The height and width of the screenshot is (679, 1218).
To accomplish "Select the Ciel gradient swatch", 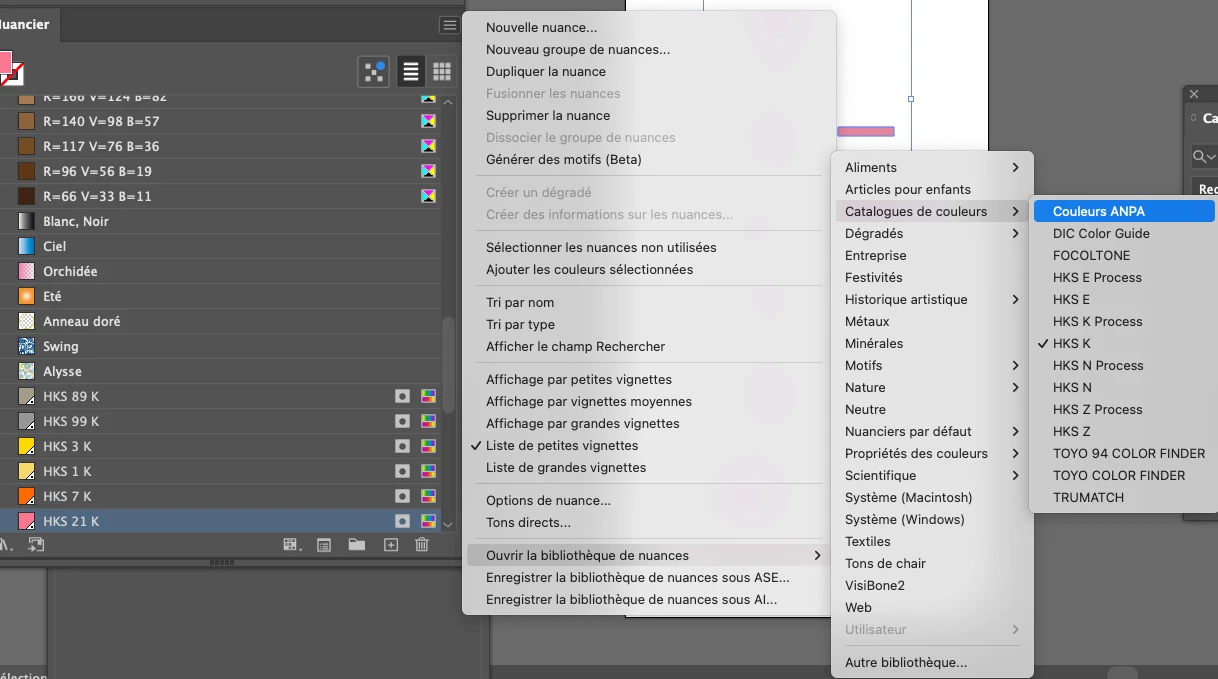I will click(x=27, y=246).
